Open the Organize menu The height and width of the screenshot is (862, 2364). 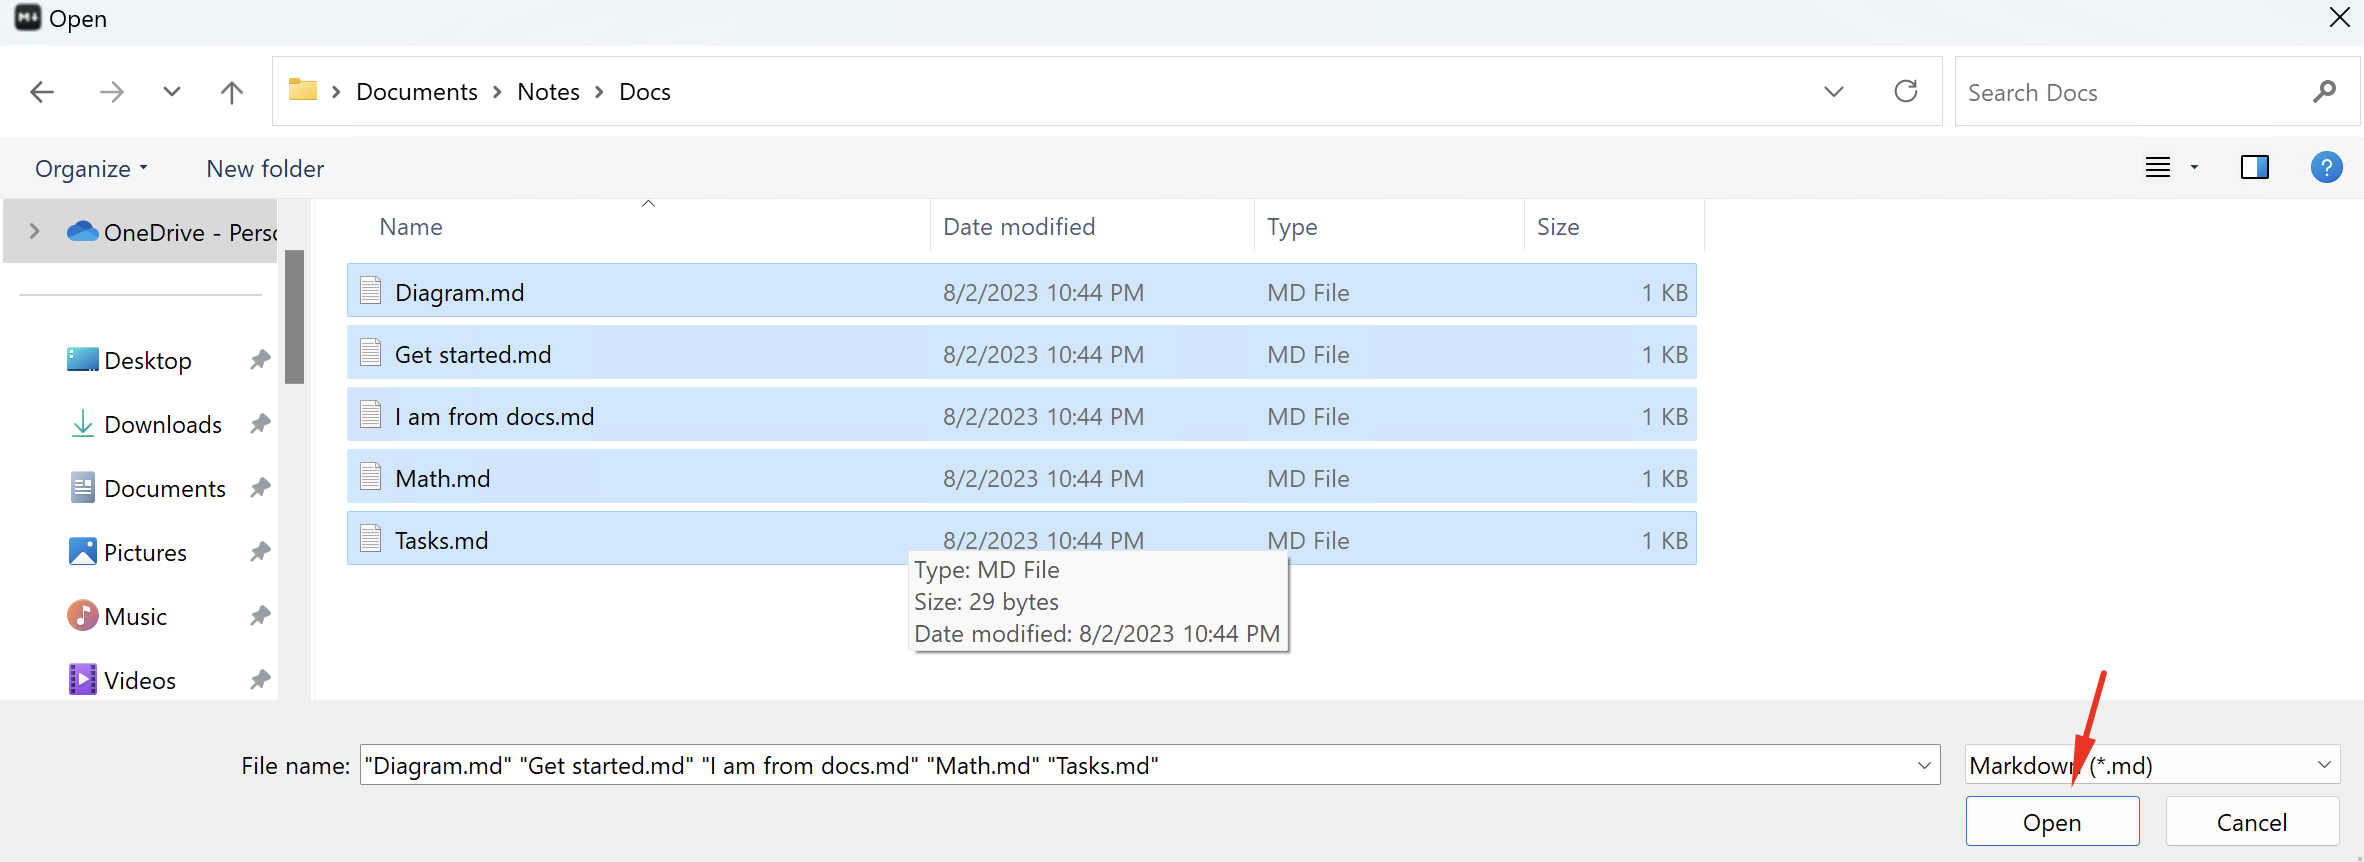point(91,169)
